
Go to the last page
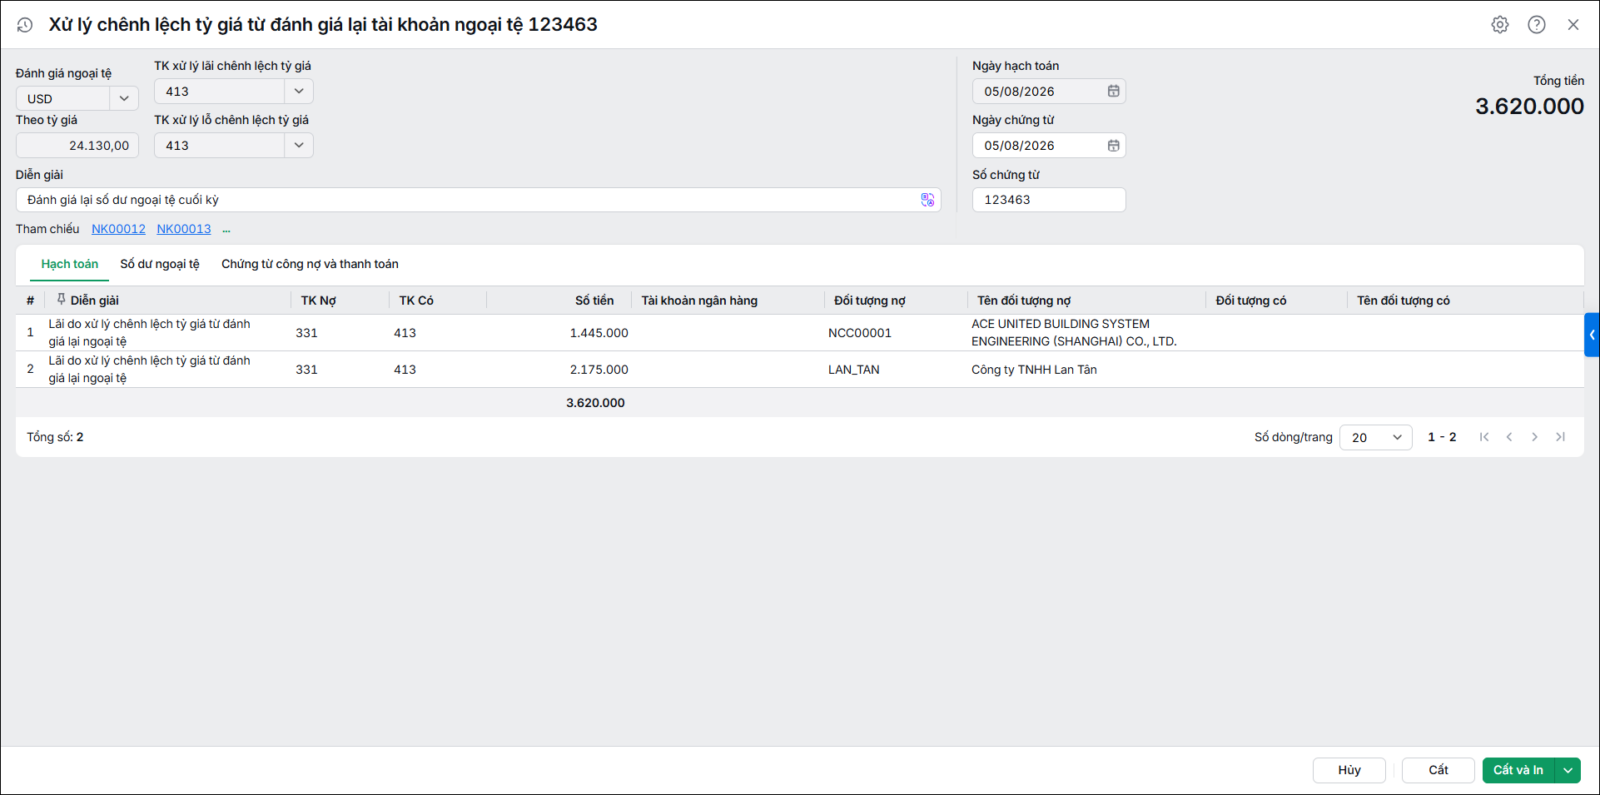click(1560, 437)
